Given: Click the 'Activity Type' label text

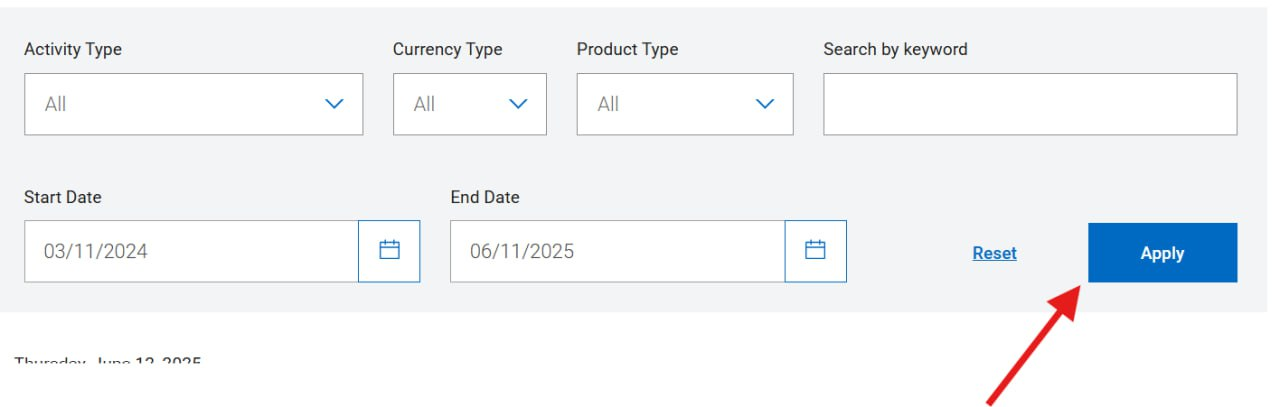Looking at the screenshot, I should coord(73,49).
